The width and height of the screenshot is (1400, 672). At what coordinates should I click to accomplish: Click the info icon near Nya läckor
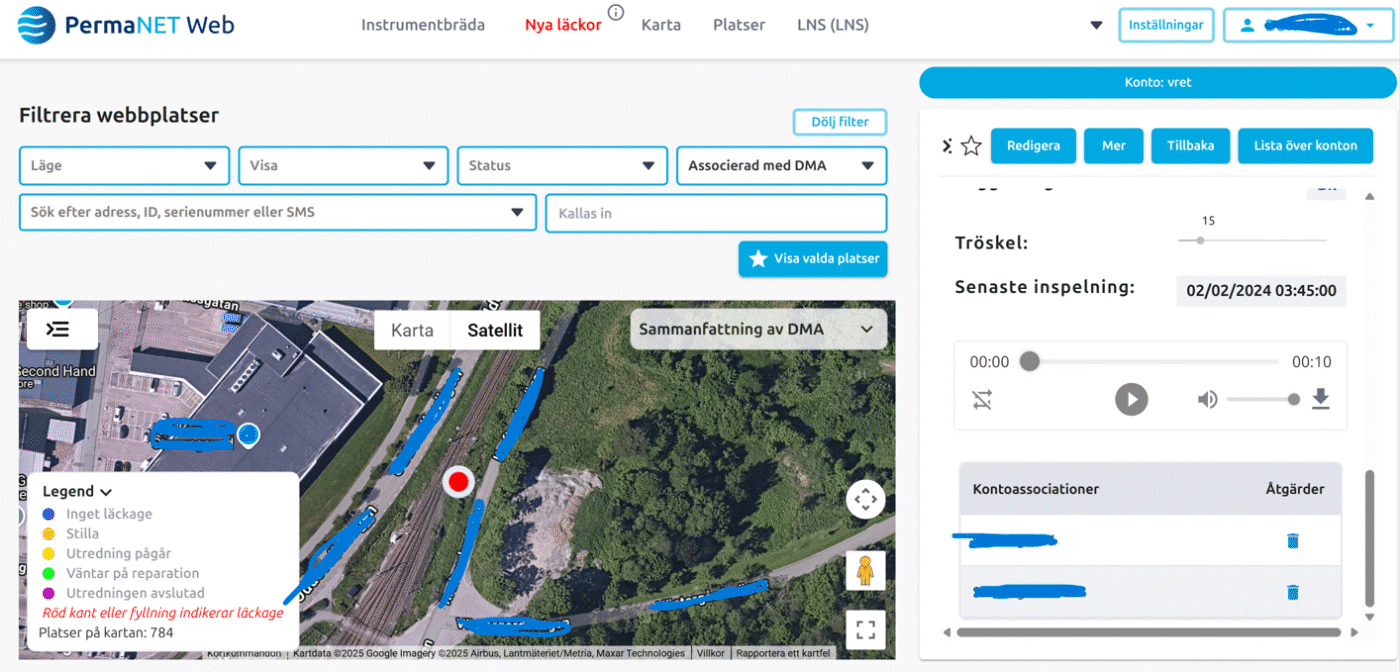click(x=616, y=13)
